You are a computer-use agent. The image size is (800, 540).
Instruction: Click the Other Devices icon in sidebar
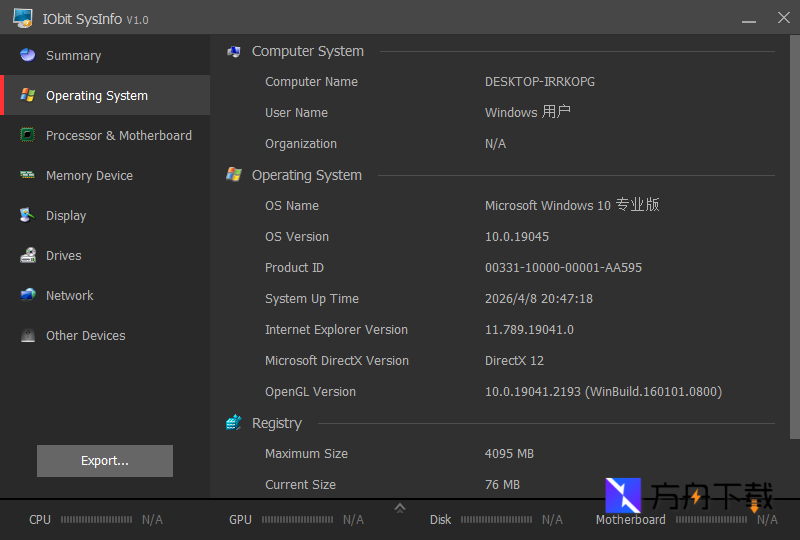[28, 335]
